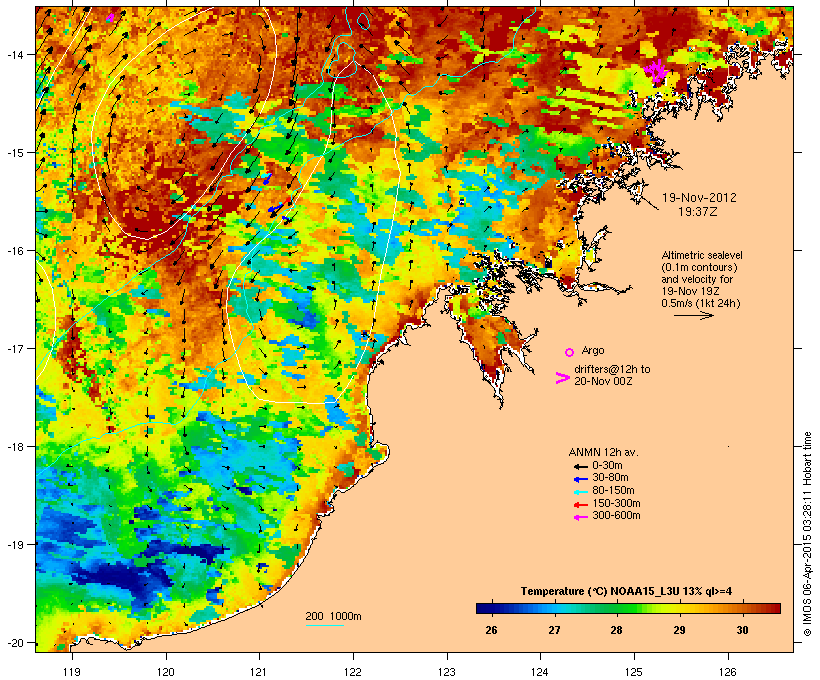Click the red 150-300m legend arrow
Image resolution: width=820 pixels, height=680 pixels.
(x=580, y=504)
